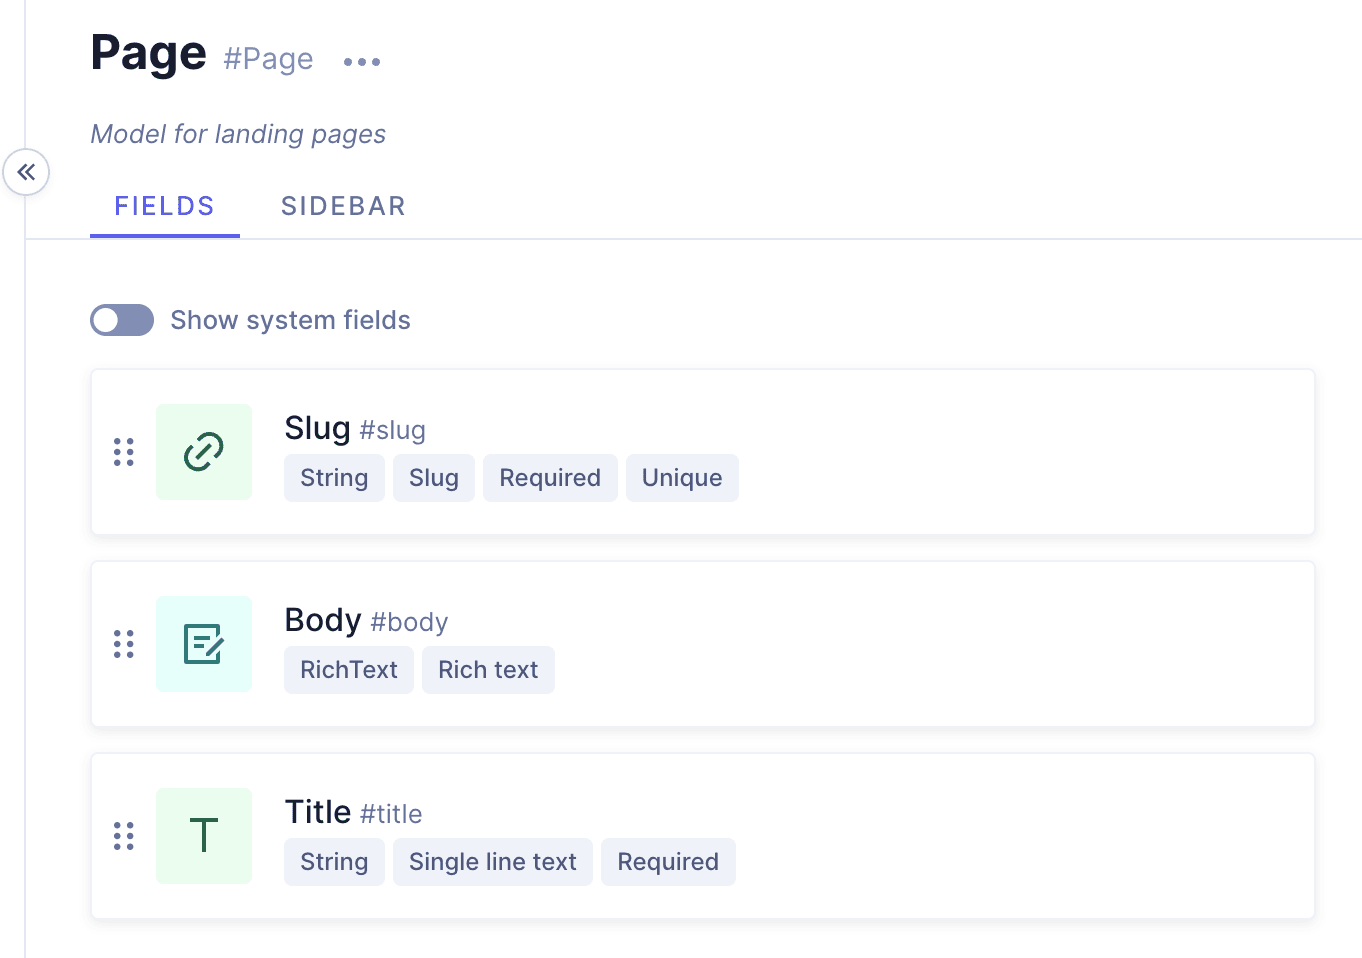This screenshot has height=958, width=1362.
Task: Click the drag handle beside Slug
Action: point(123,452)
